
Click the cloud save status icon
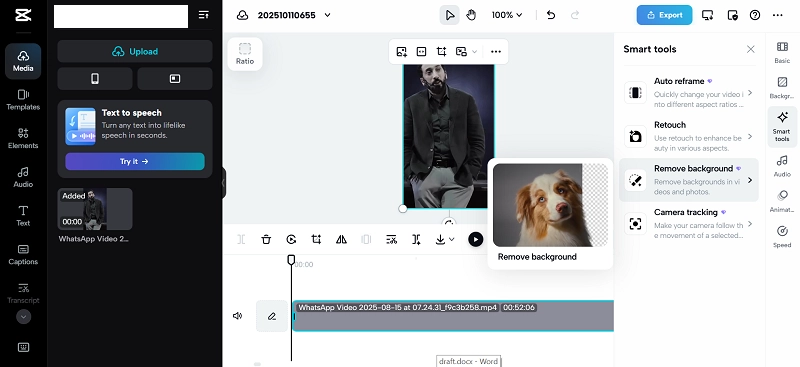click(x=243, y=15)
